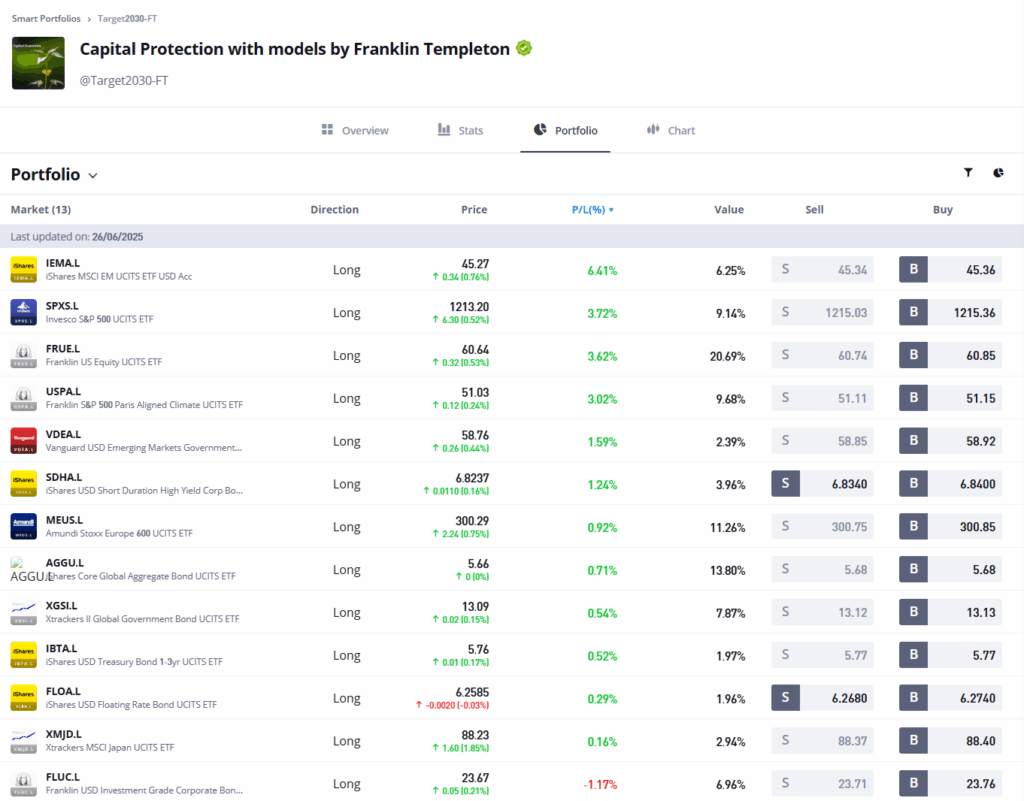
Task: Click the FRUE.L Franklin logo
Action: coord(24,355)
